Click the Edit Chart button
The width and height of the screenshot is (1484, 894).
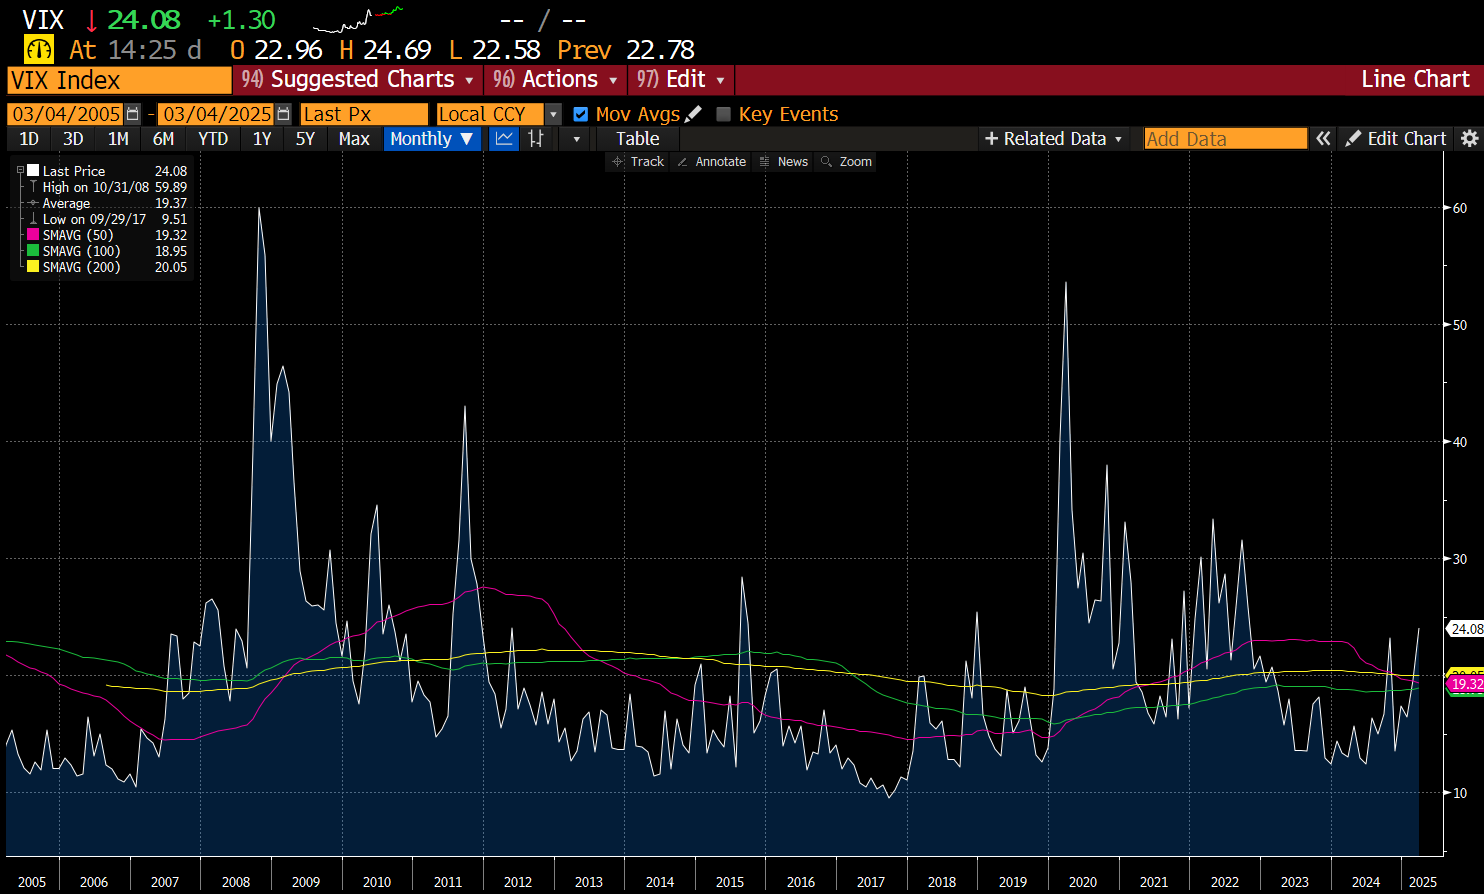pos(1396,139)
